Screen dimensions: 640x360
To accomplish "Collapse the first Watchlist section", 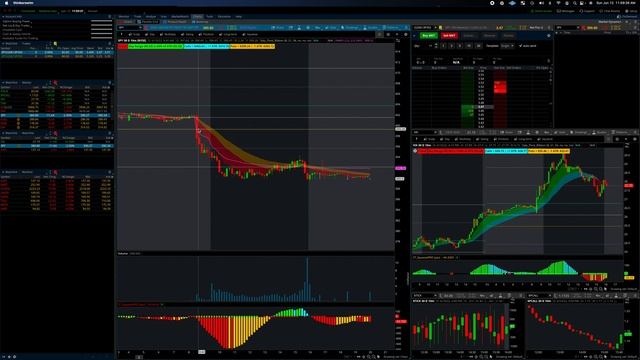I will 3,44.
